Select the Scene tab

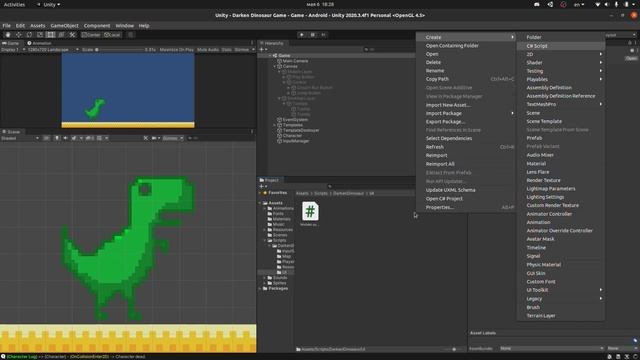point(11,131)
